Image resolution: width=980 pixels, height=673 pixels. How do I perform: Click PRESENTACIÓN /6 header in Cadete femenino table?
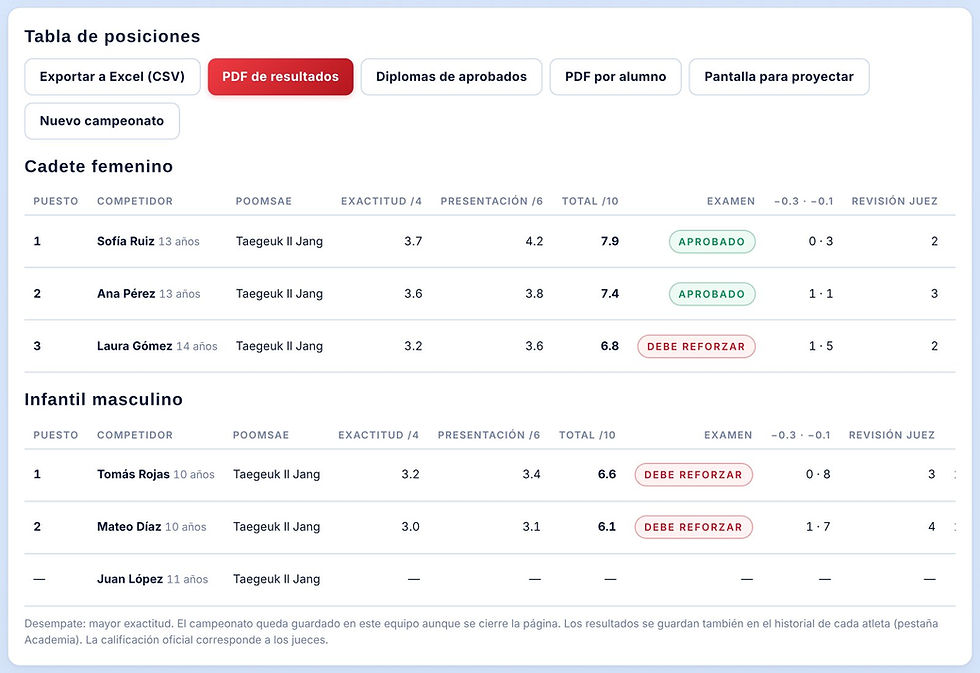(x=492, y=201)
